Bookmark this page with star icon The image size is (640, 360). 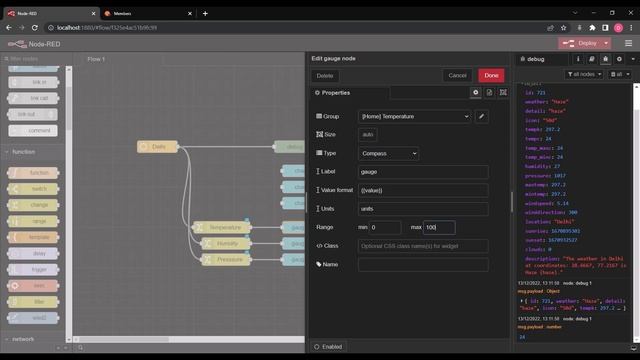564,28
